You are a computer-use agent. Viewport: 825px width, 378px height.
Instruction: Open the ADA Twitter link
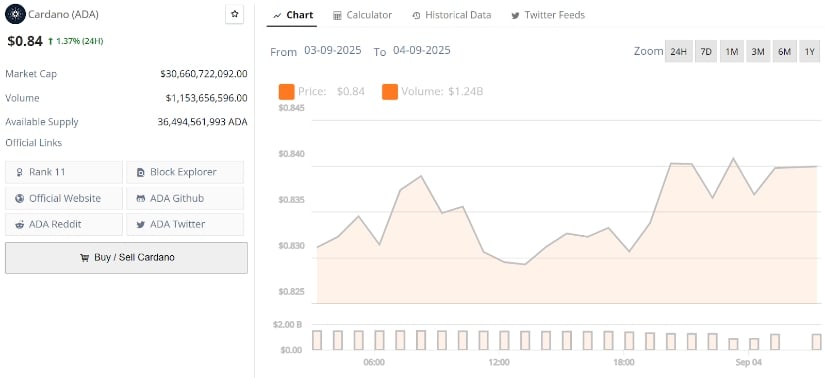click(x=185, y=224)
